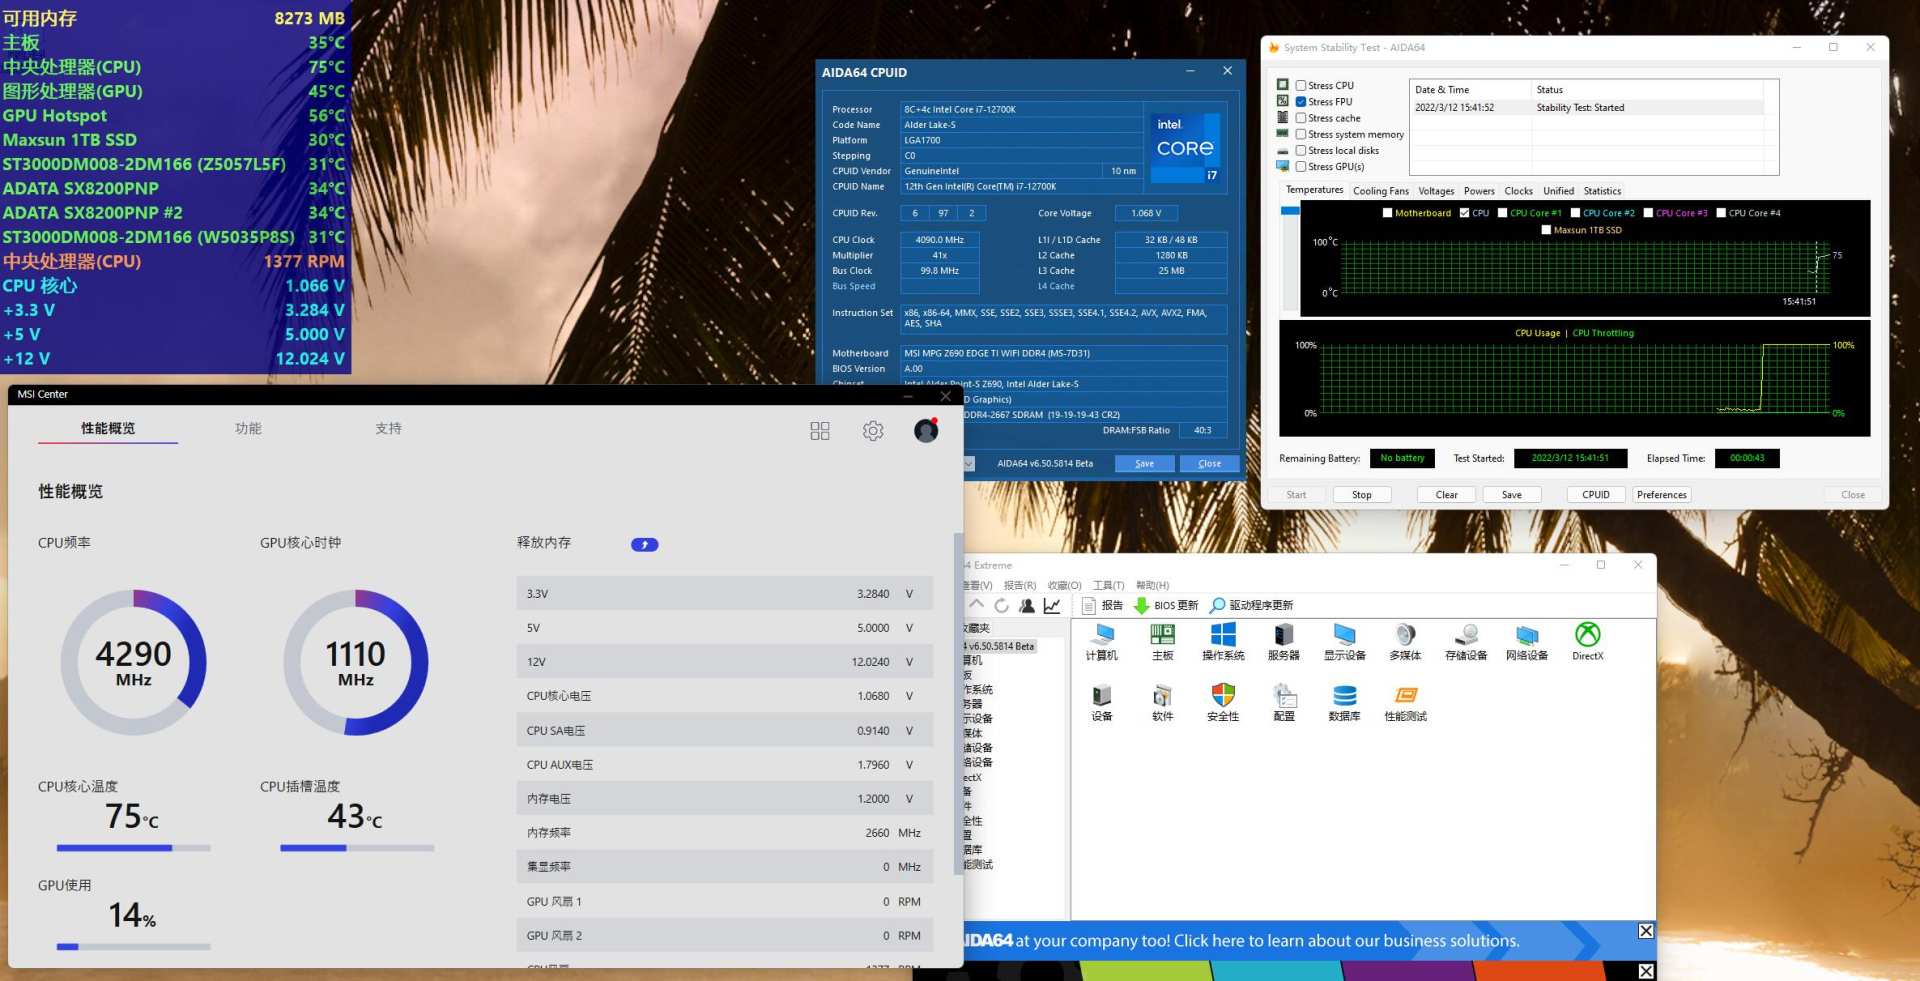The width and height of the screenshot is (1920, 981).
Task: Open the 帮助(H) menu in AIDA64 Extreme
Action: tap(1152, 586)
